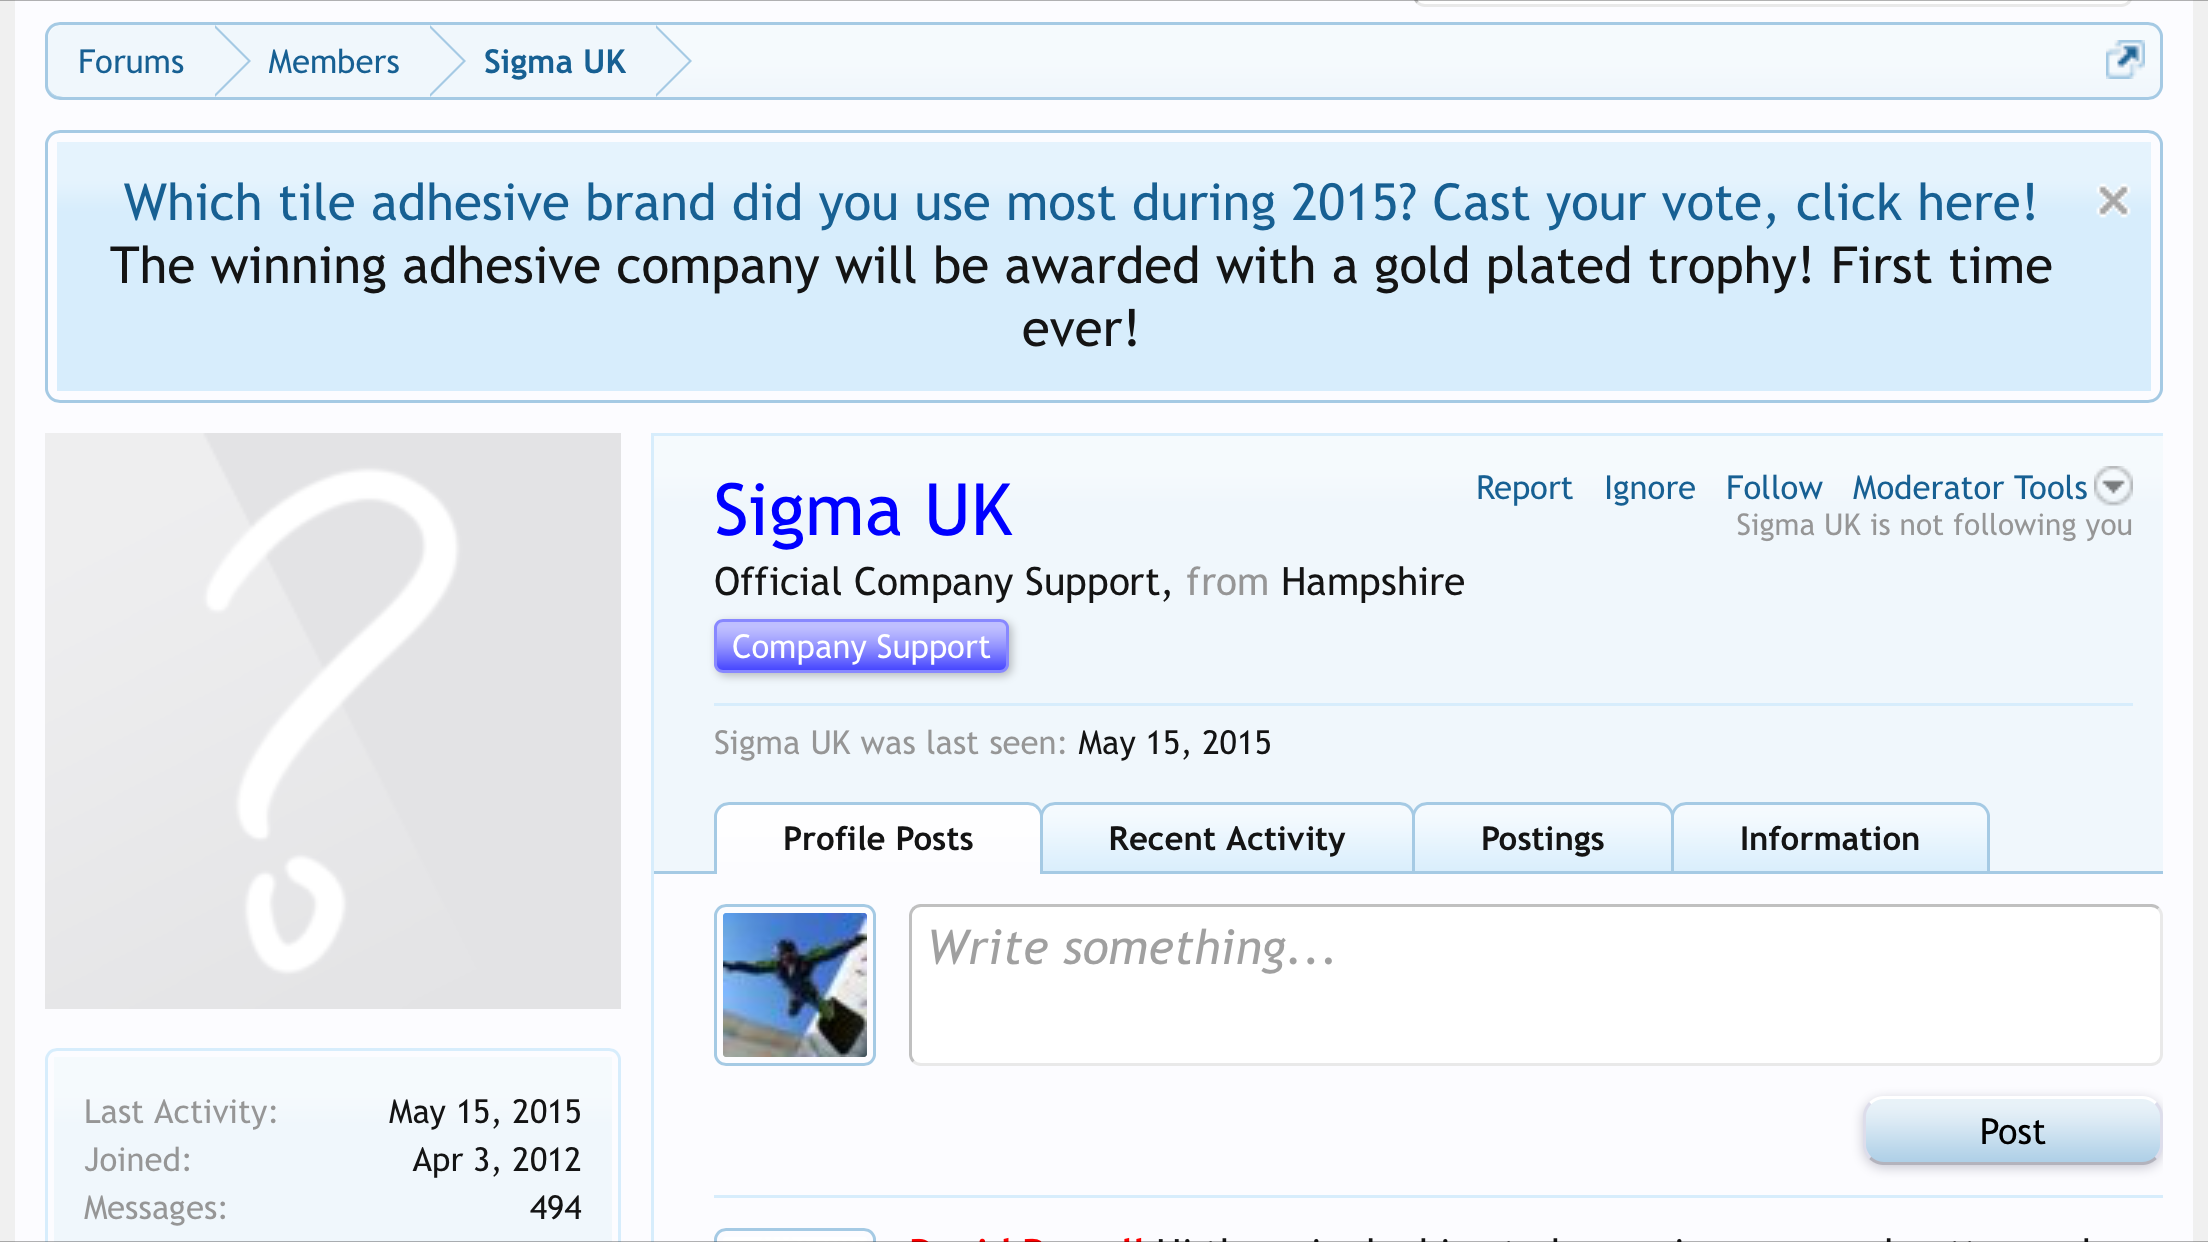
Task: Select the Profile Posts tab
Action: (878, 838)
